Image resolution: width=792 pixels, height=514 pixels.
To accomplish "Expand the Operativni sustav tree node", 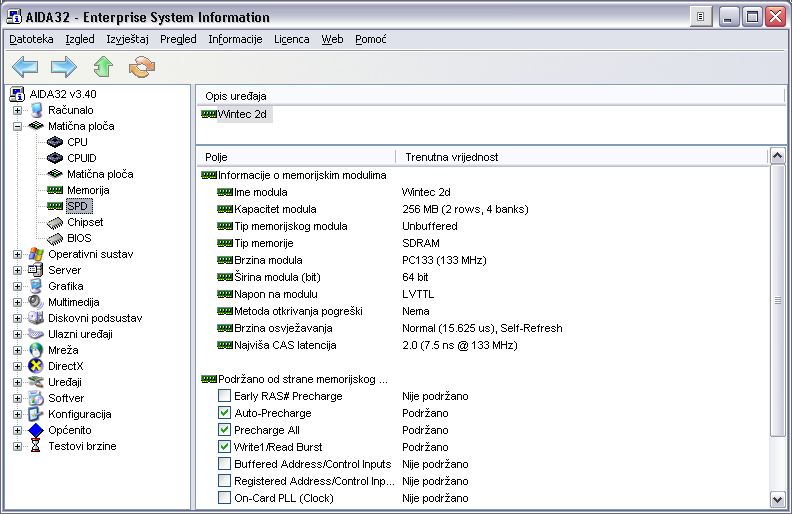I will coord(17,254).
